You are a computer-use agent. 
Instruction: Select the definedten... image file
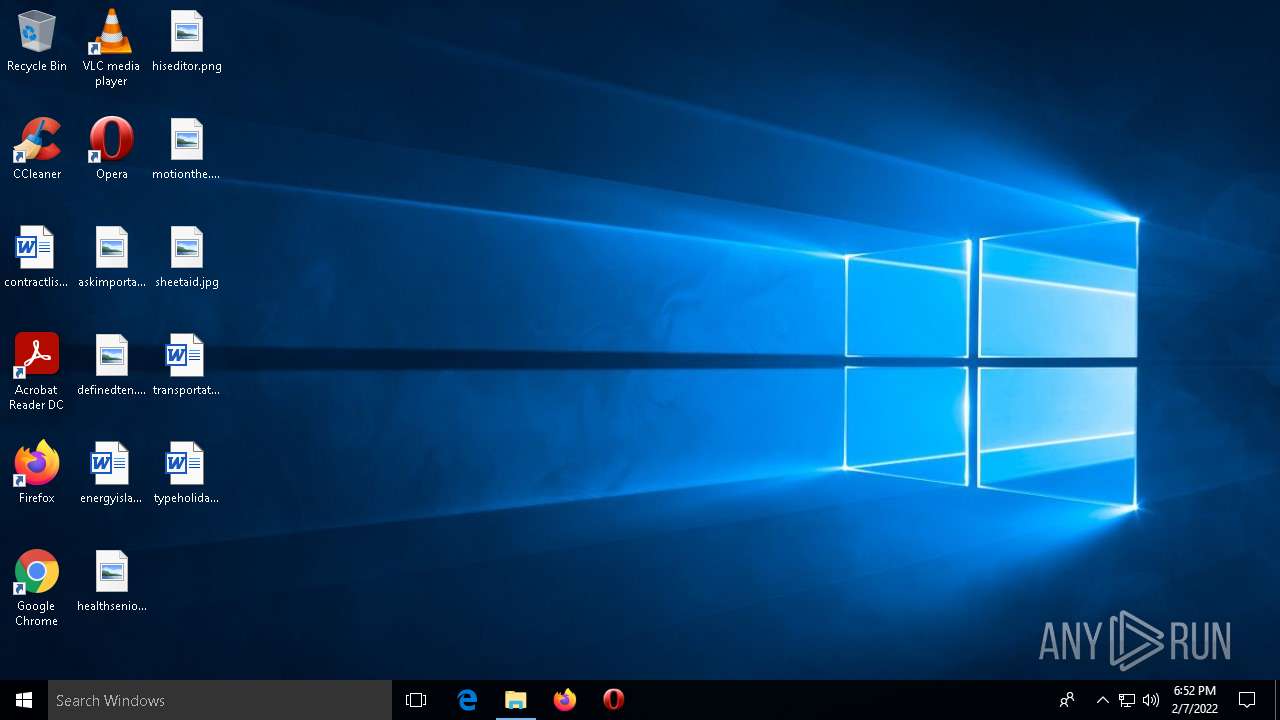click(111, 366)
